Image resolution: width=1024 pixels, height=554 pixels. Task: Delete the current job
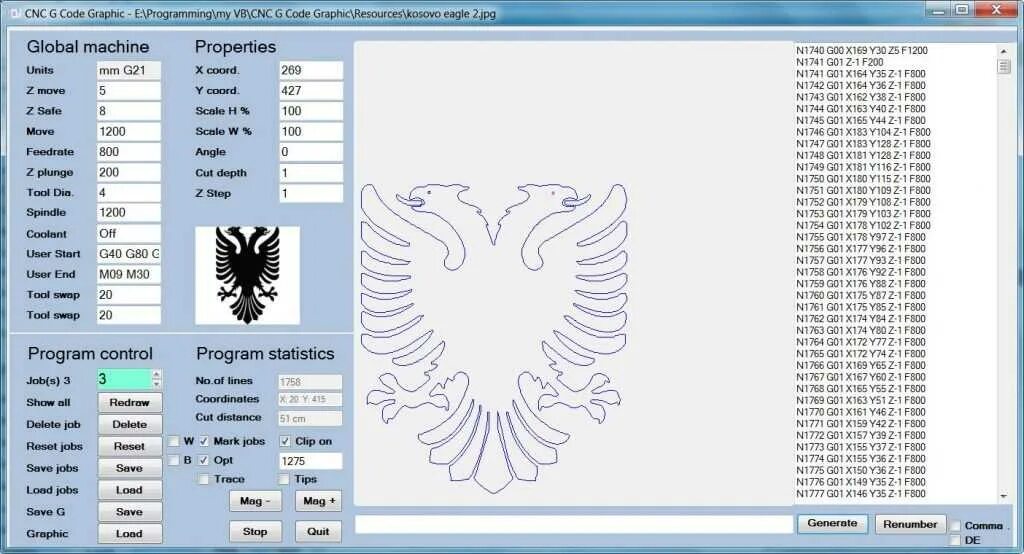[x=129, y=425]
